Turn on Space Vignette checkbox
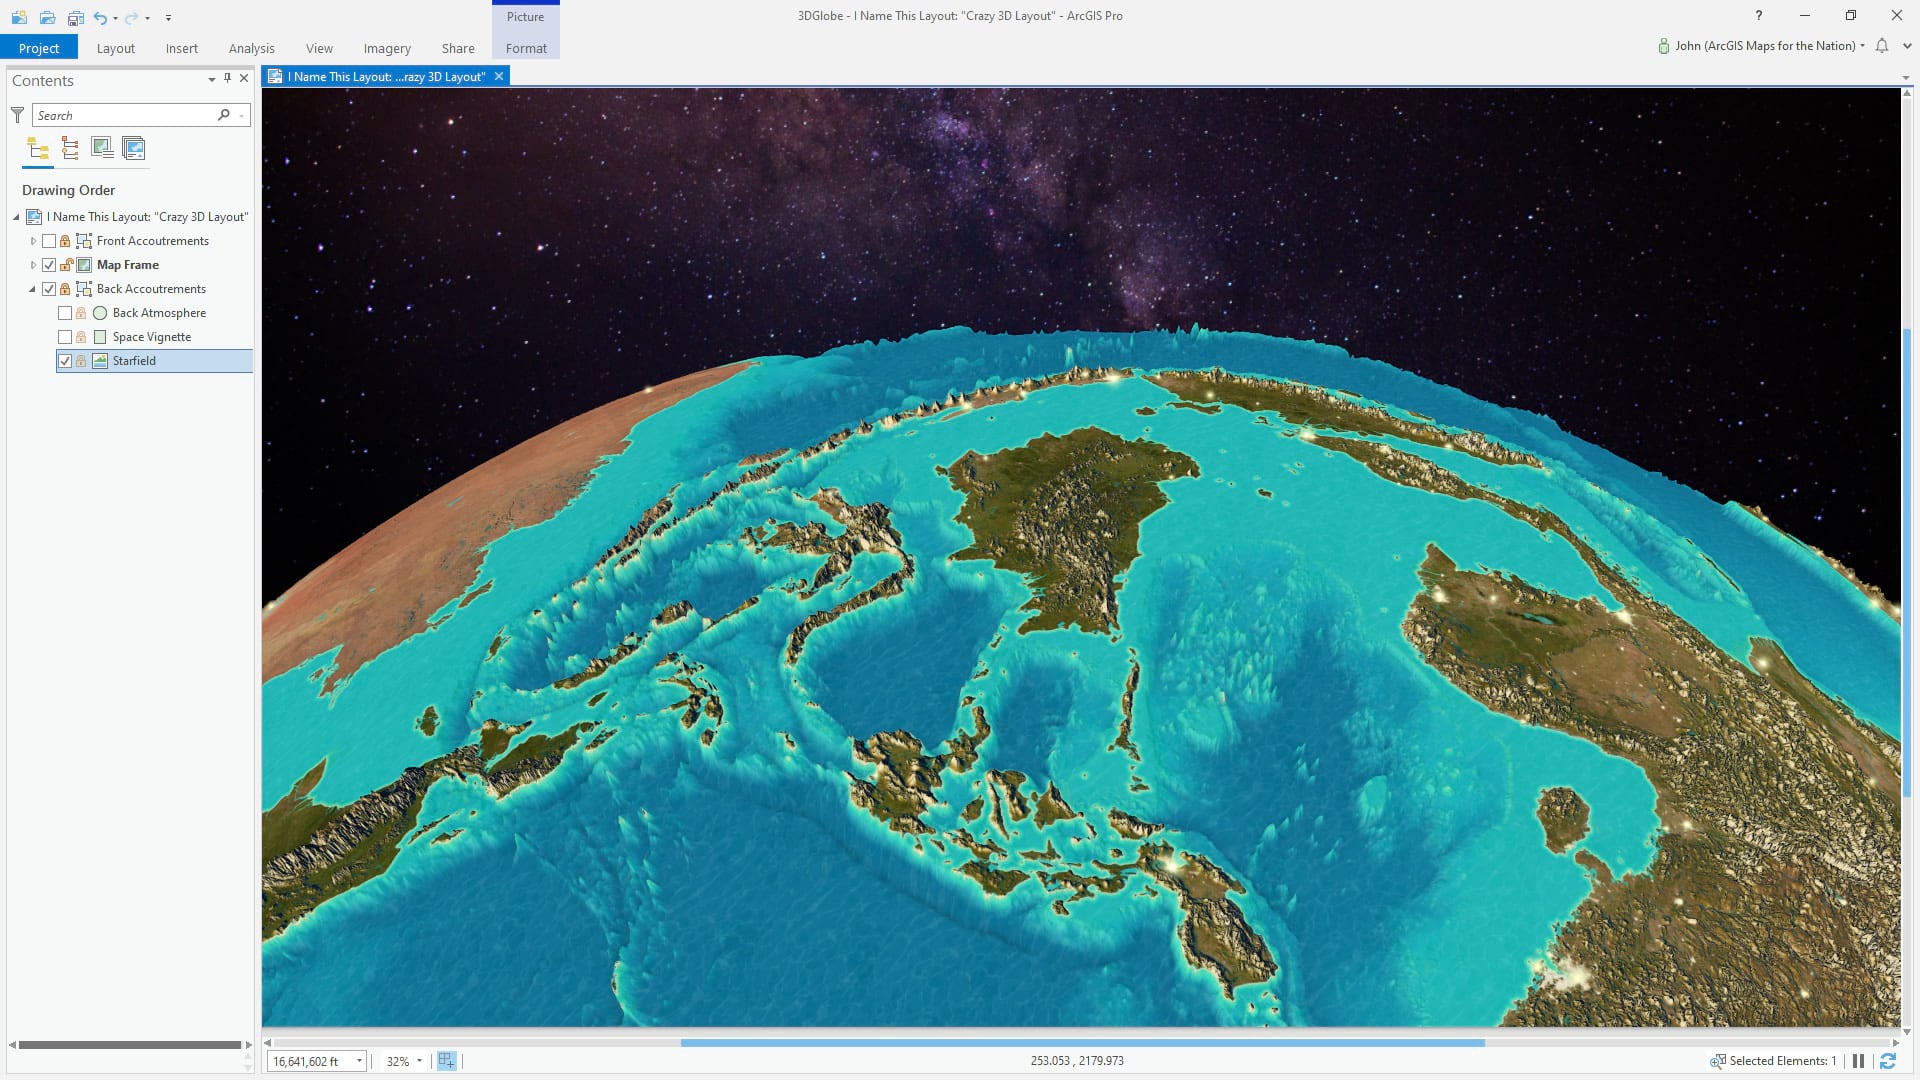1920x1080 pixels. coord(65,337)
